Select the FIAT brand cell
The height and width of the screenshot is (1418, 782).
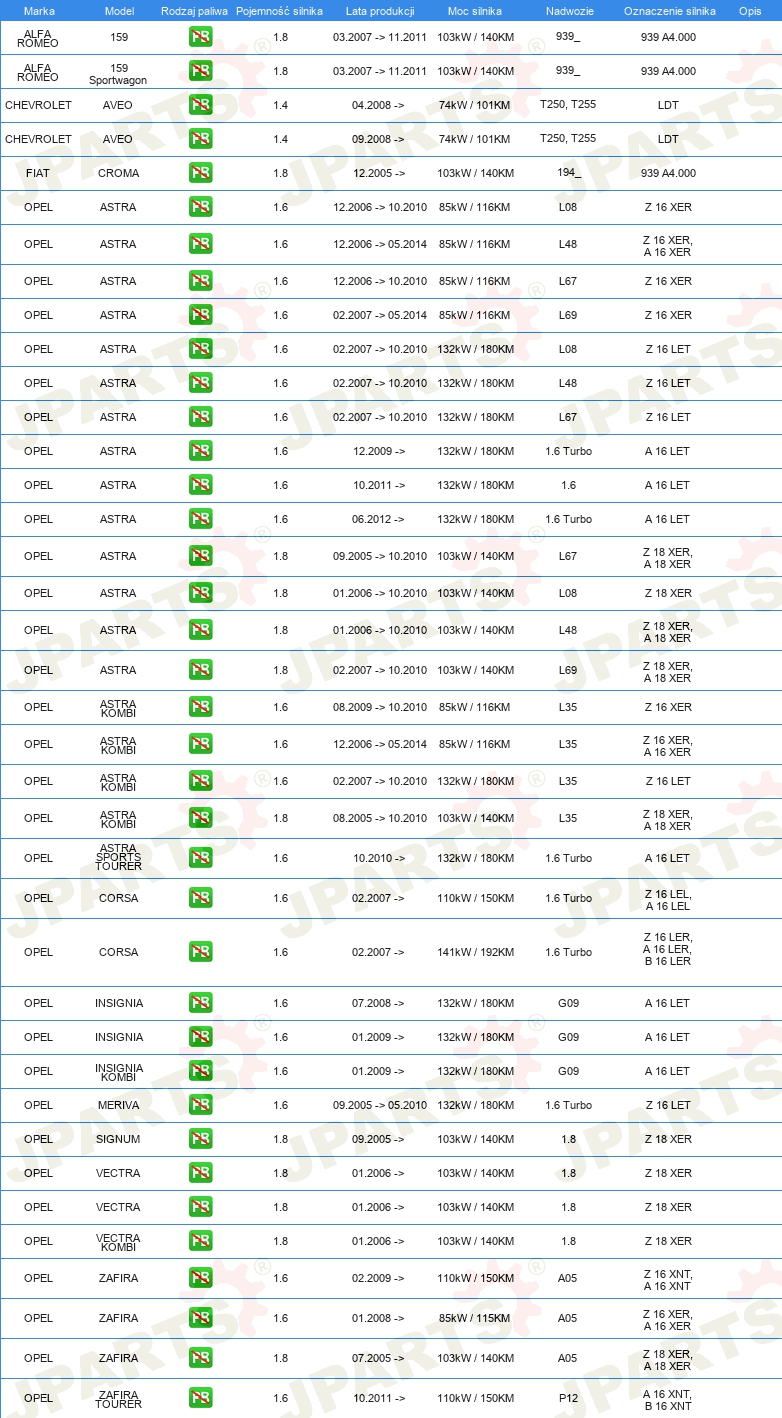(x=39, y=173)
